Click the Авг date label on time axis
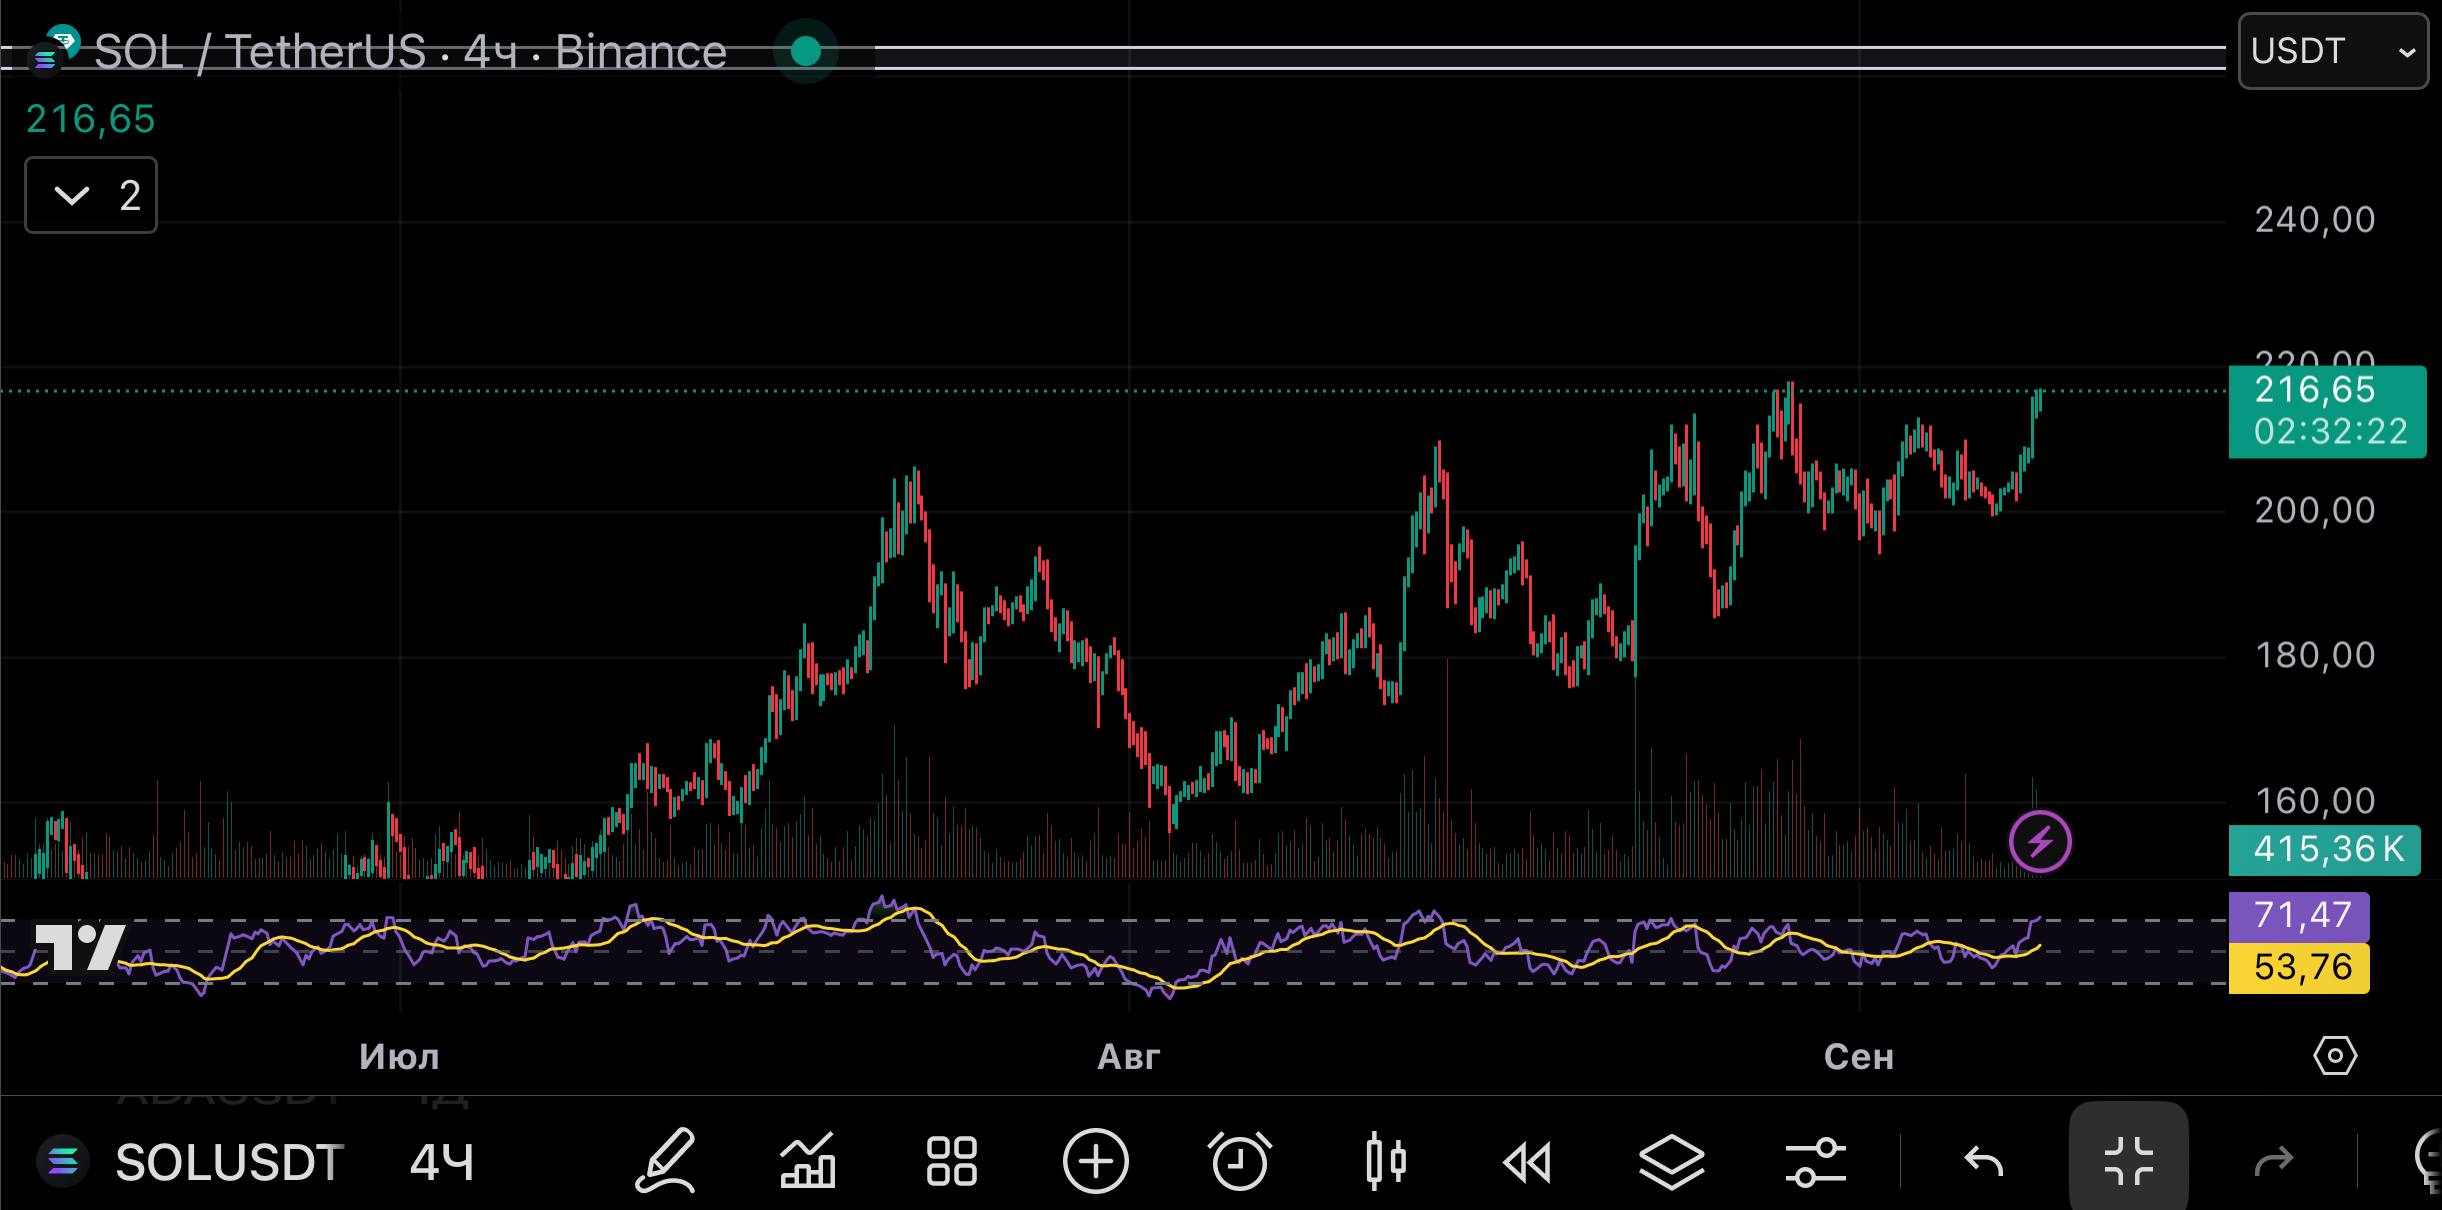Viewport: 2442px width, 1210px height. point(1129,1057)
